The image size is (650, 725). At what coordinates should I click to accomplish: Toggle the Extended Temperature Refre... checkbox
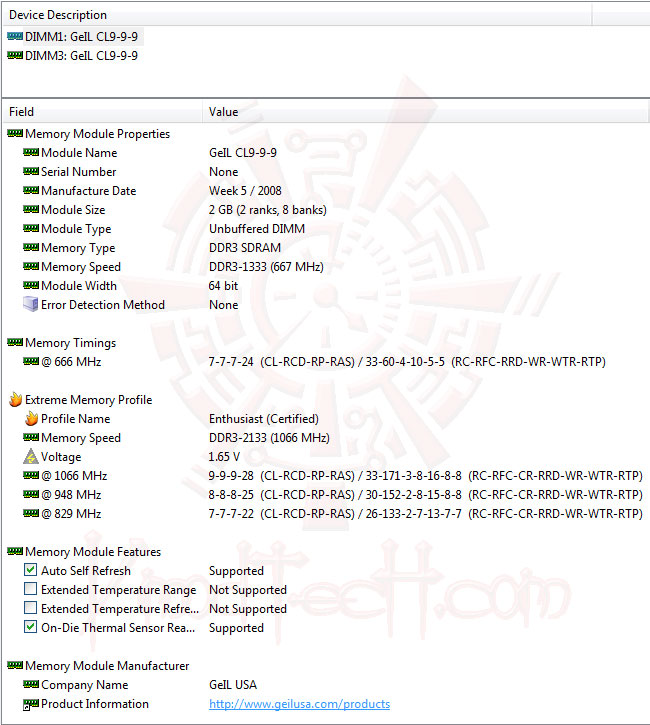[x=31, y=608]
